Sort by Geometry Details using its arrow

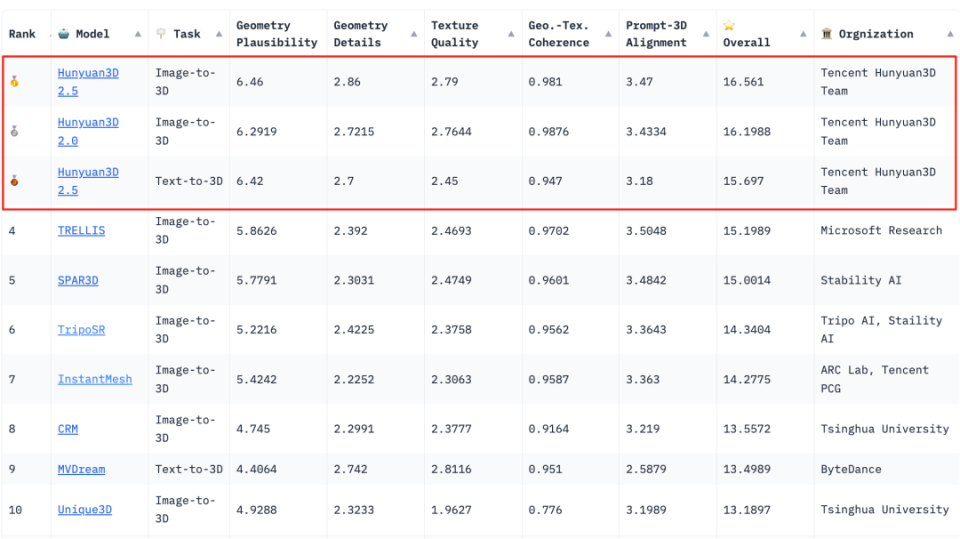[x=414, y=34]
